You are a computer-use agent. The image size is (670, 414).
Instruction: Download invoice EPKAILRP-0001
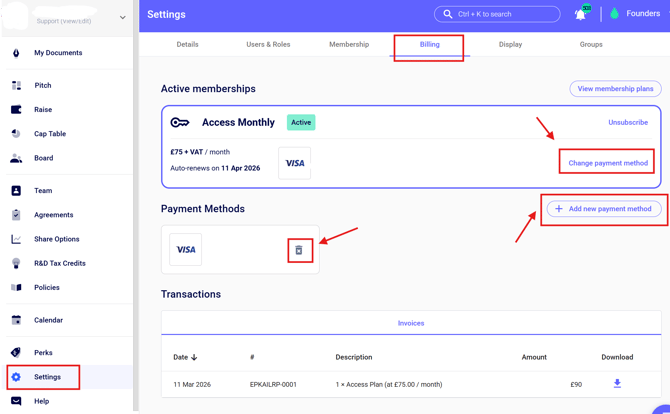click(x=617, y=384)
